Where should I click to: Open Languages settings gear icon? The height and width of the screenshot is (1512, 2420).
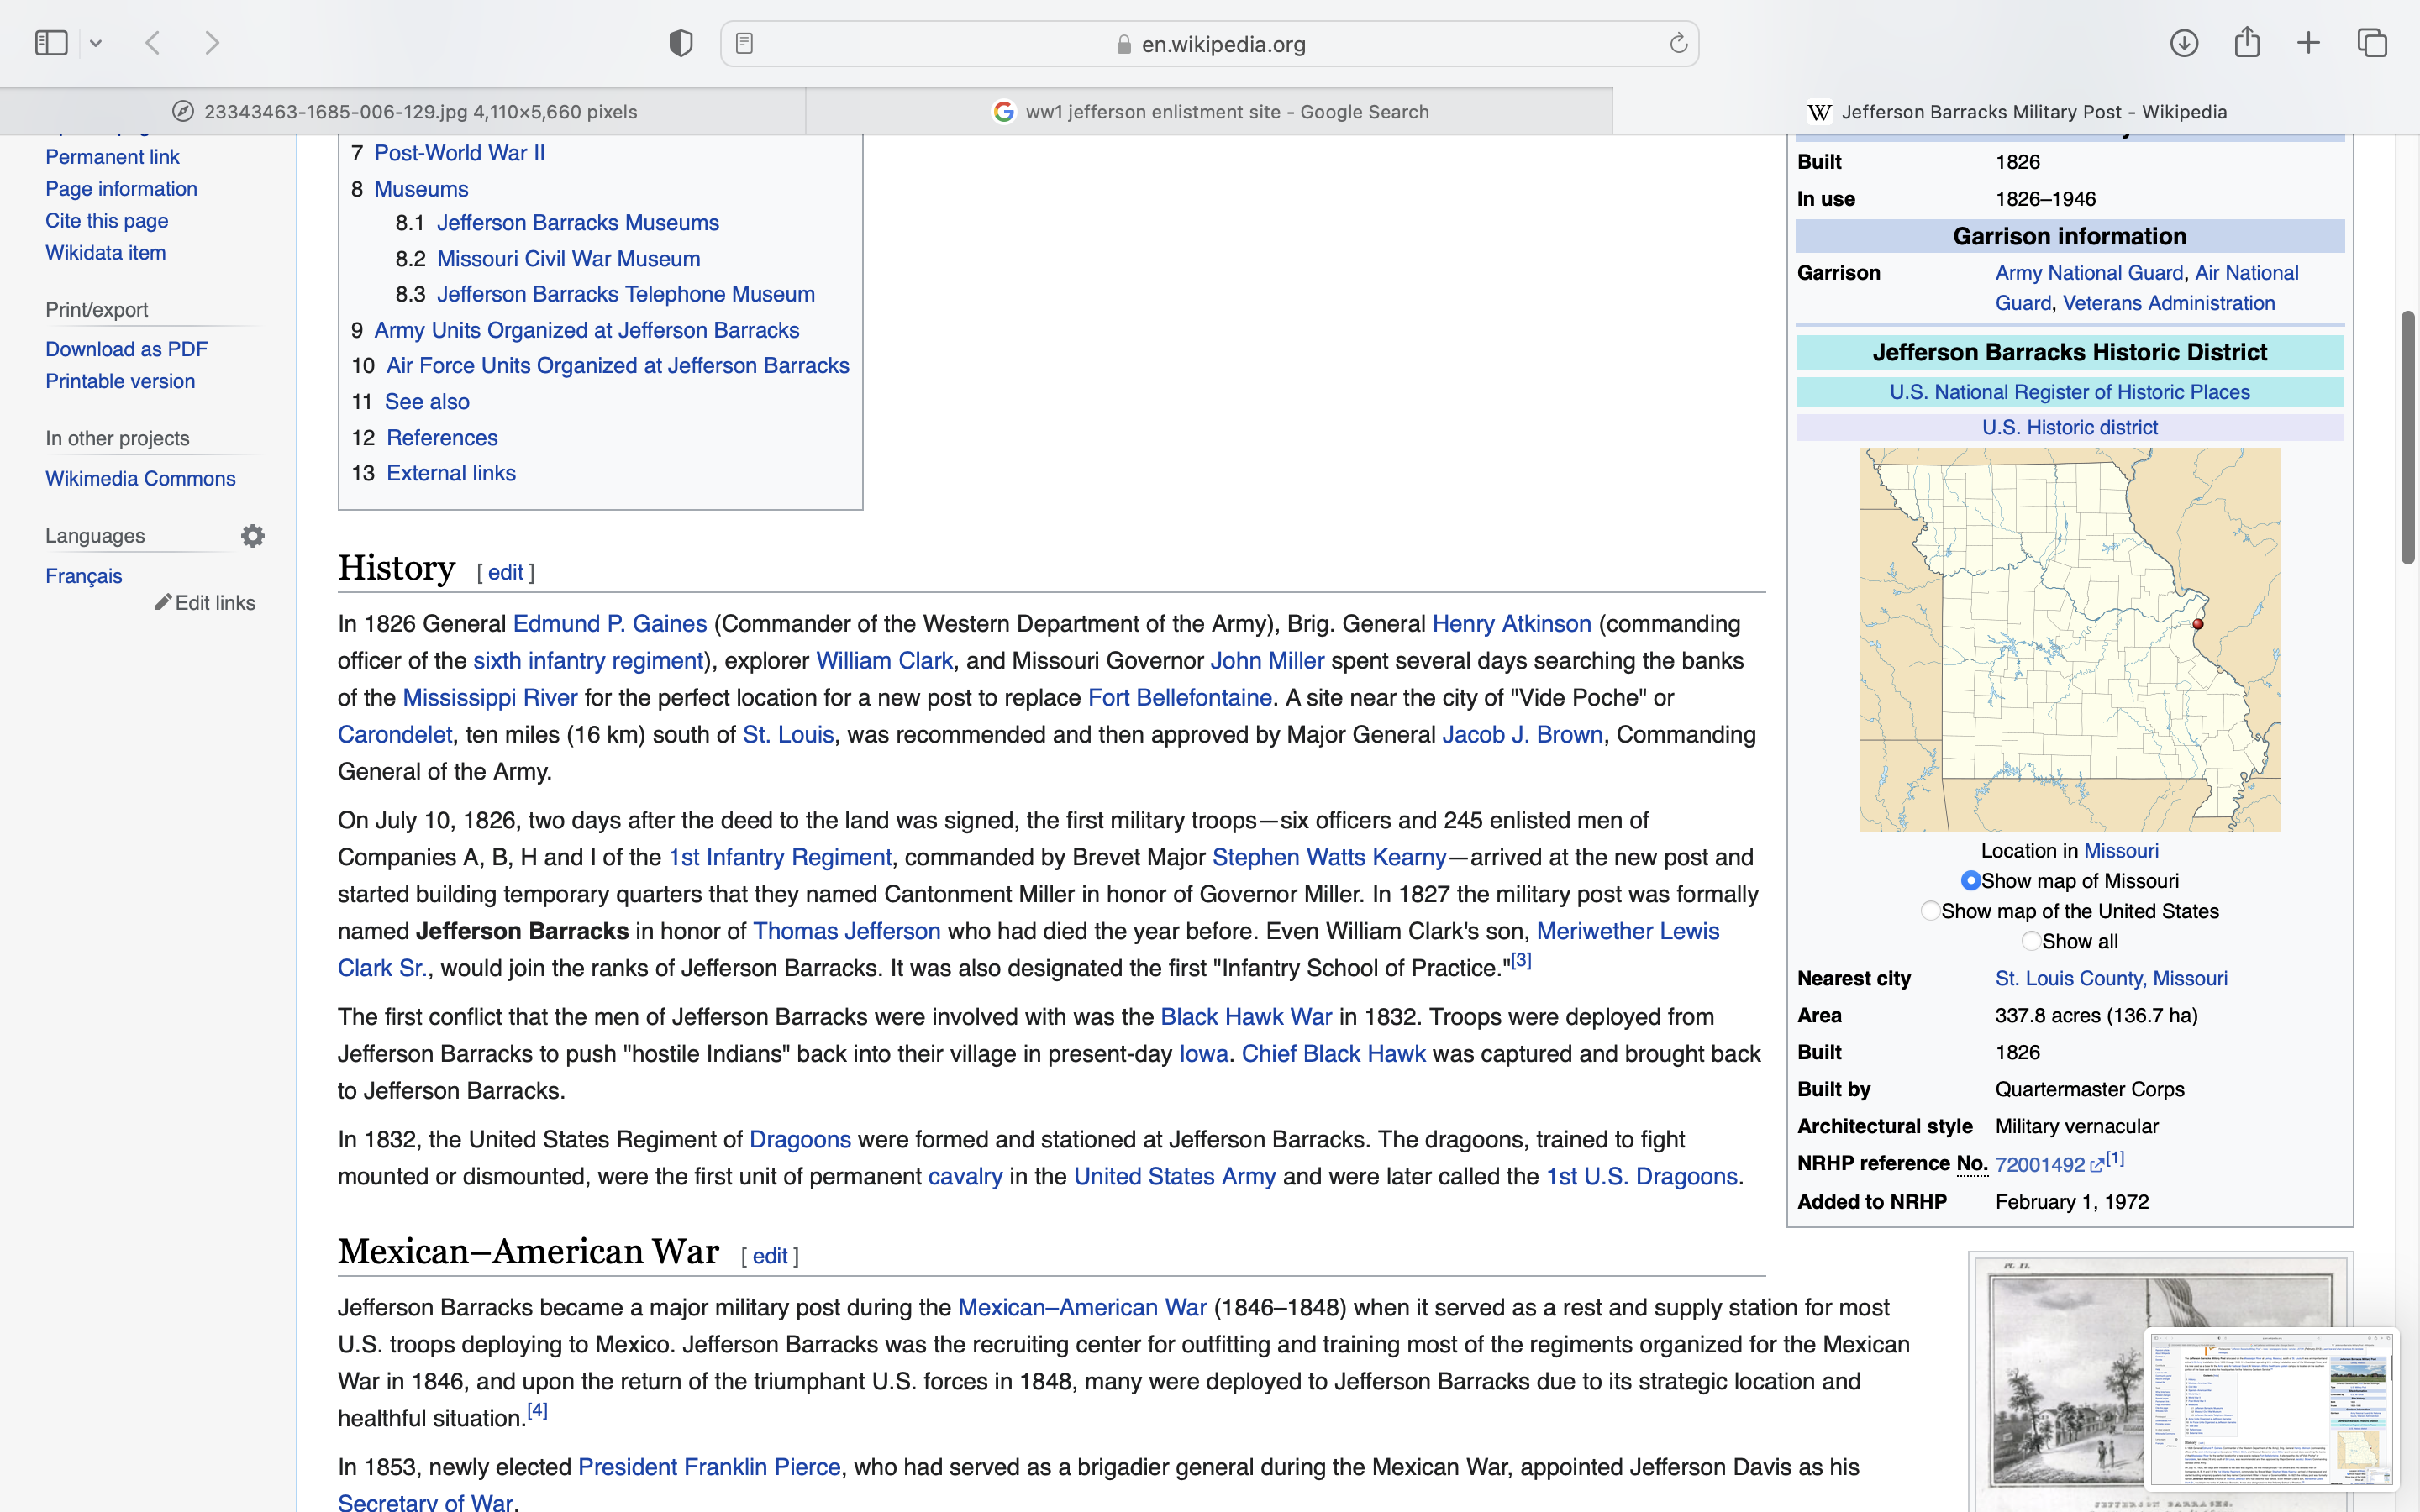[253, 536]
